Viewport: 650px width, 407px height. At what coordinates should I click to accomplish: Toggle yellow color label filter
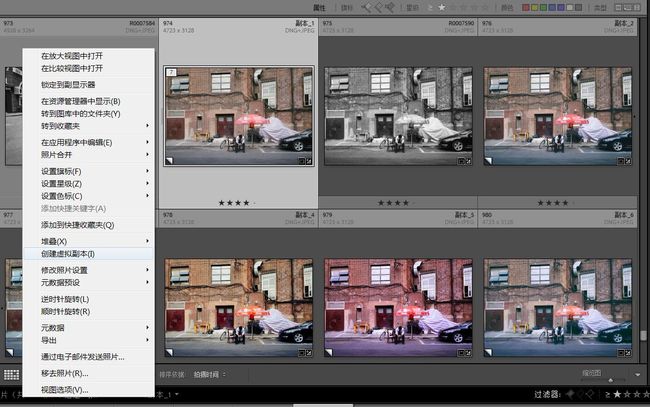click(534, 7)
